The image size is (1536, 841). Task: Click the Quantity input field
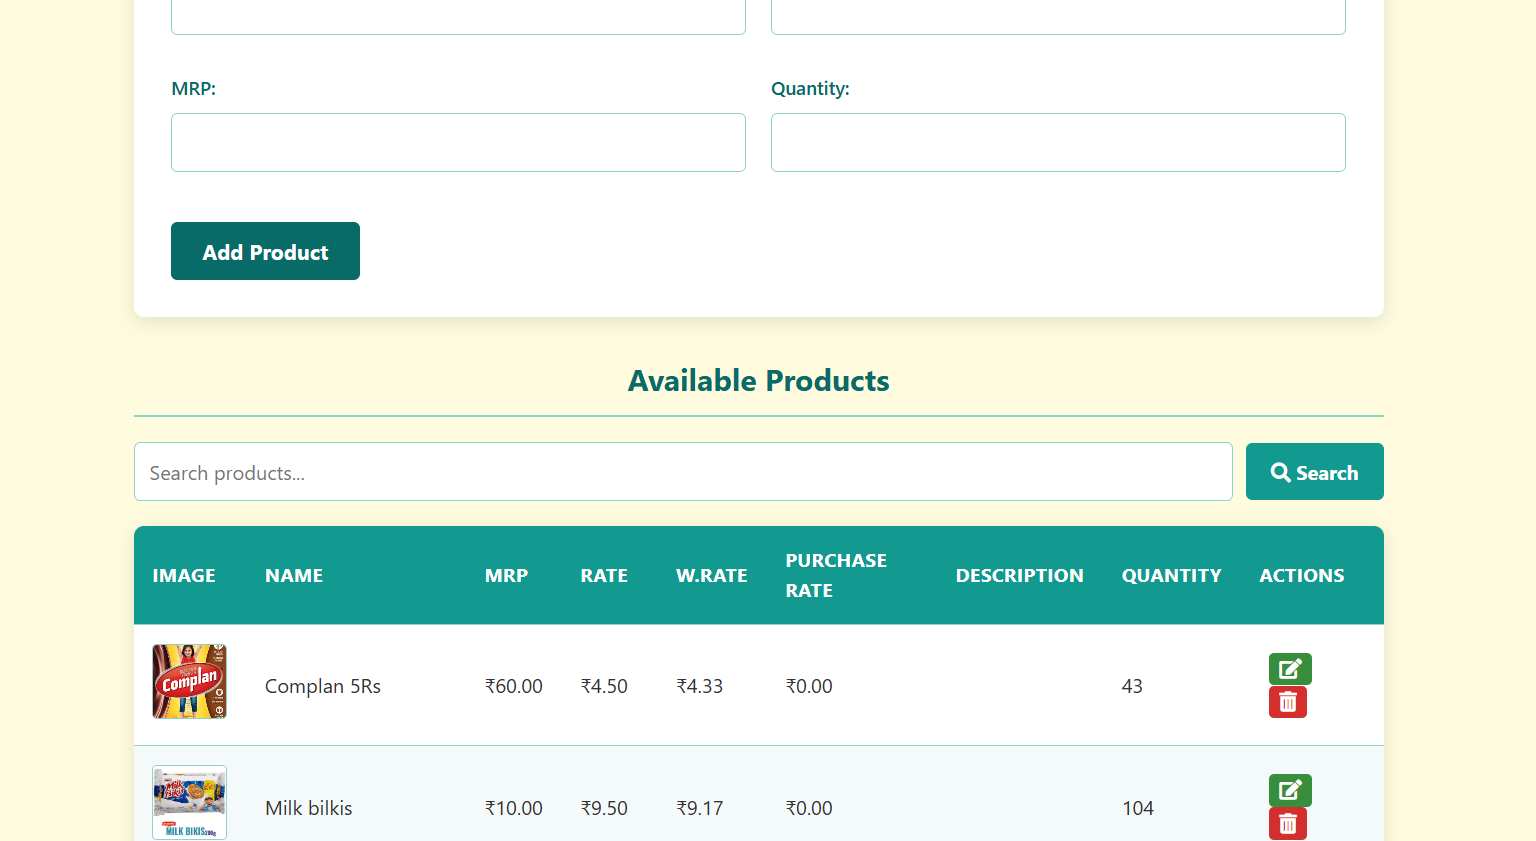pos(1058,142)
